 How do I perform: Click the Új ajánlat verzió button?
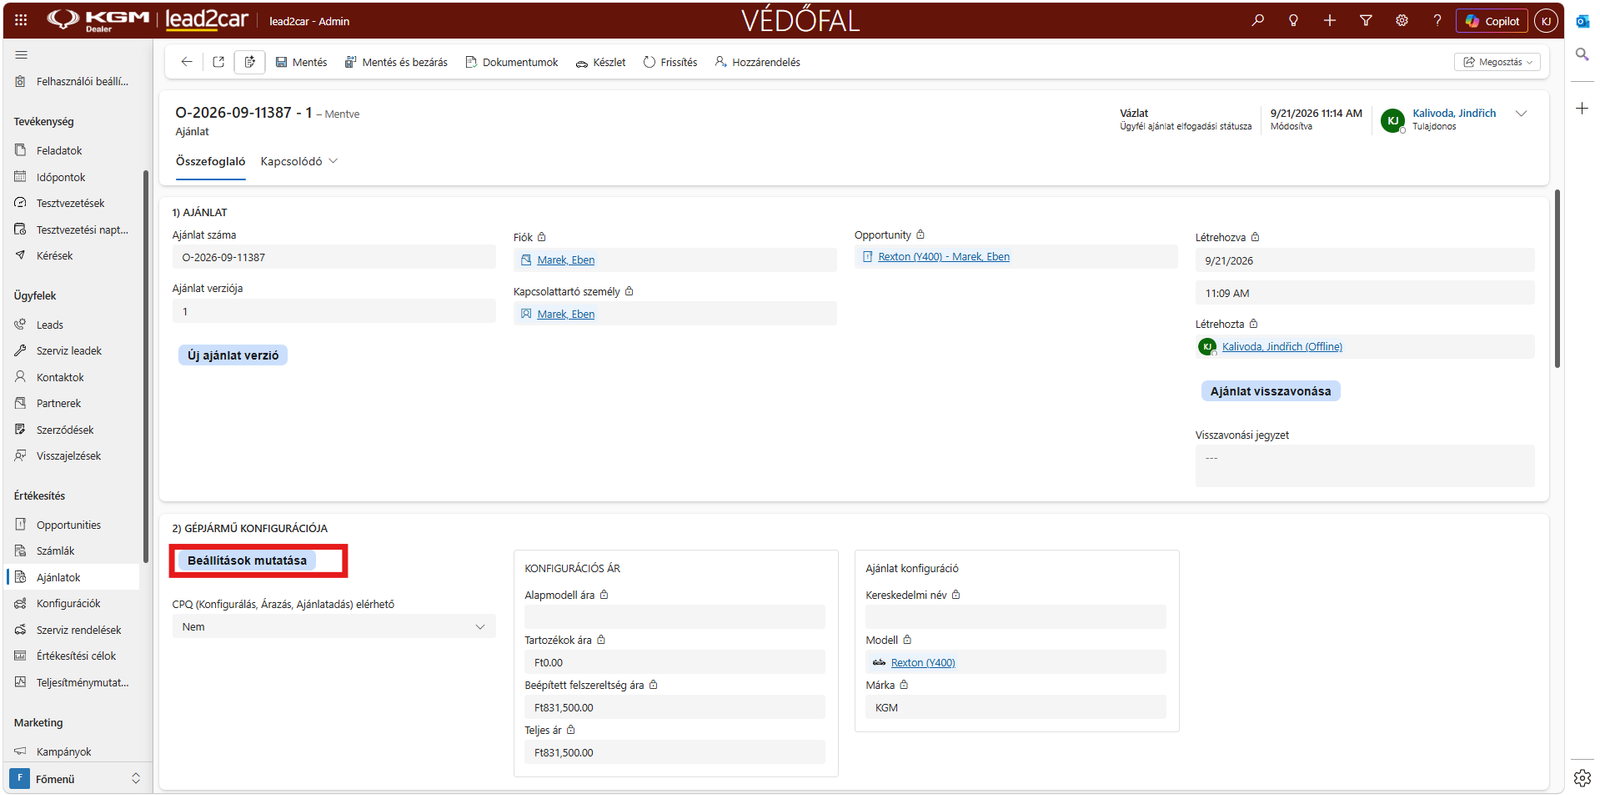pyautogui.click(x=233, y=355)
